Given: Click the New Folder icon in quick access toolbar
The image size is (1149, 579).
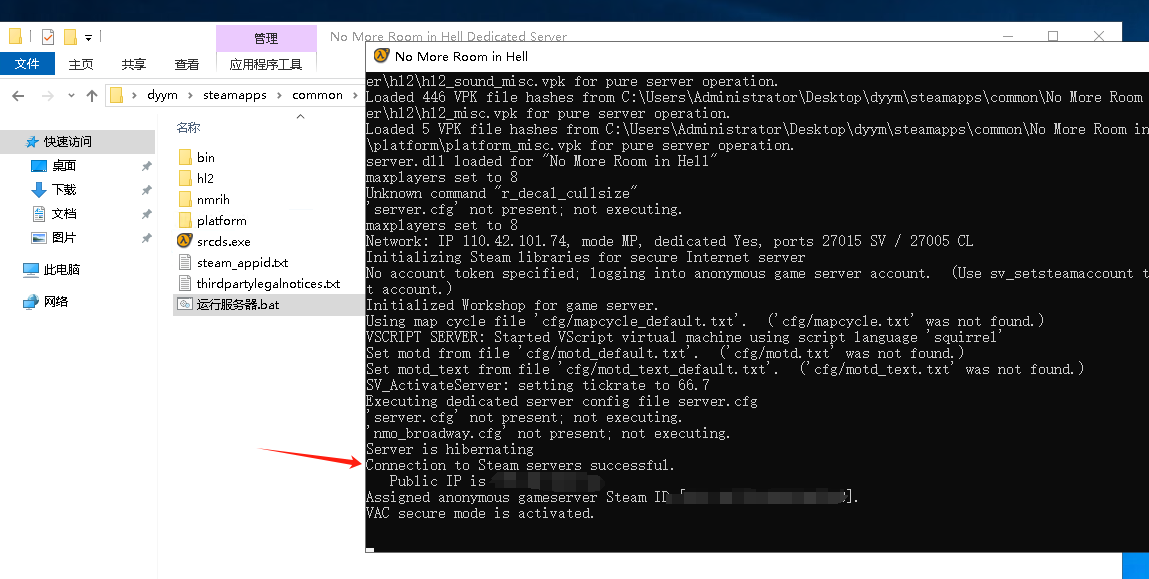Looking at the screenshot, I should click(x=70, y=36).
